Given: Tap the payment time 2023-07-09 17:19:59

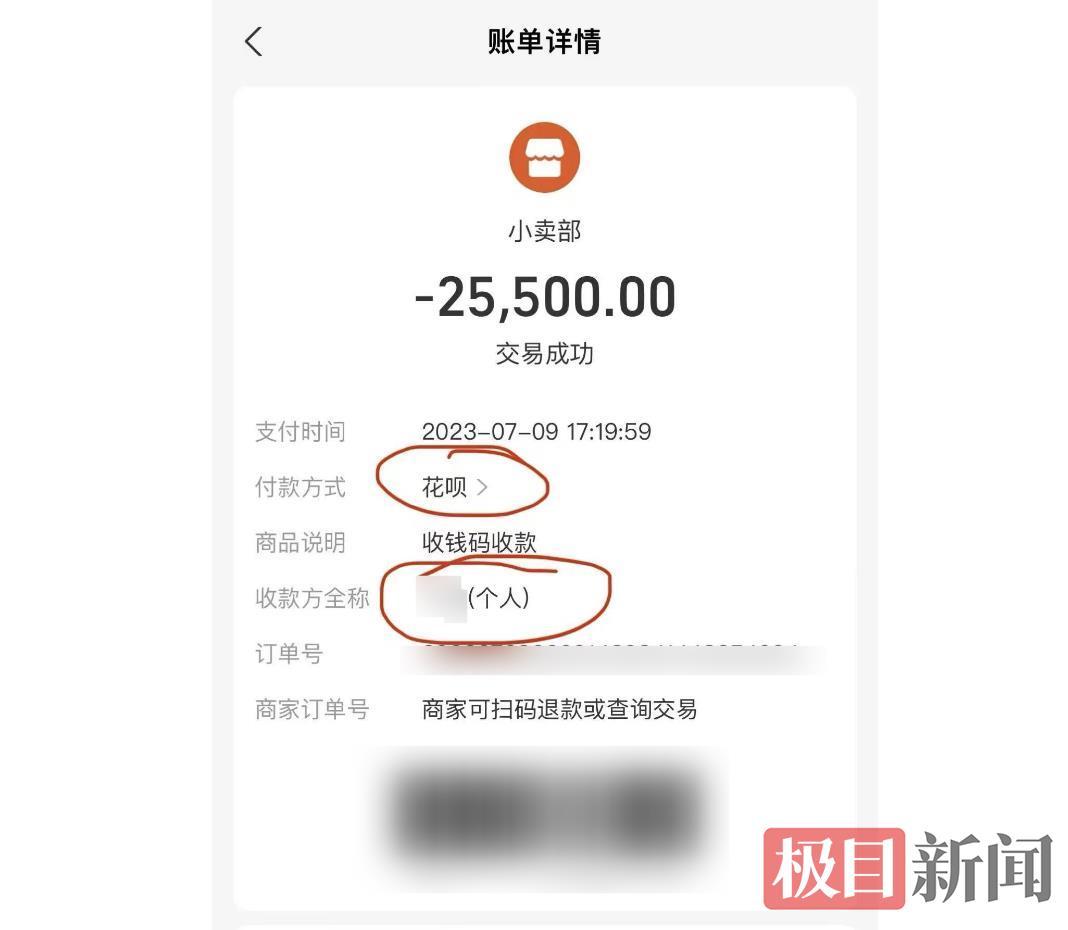Looking at the screenshot, I should pos(536,432).
